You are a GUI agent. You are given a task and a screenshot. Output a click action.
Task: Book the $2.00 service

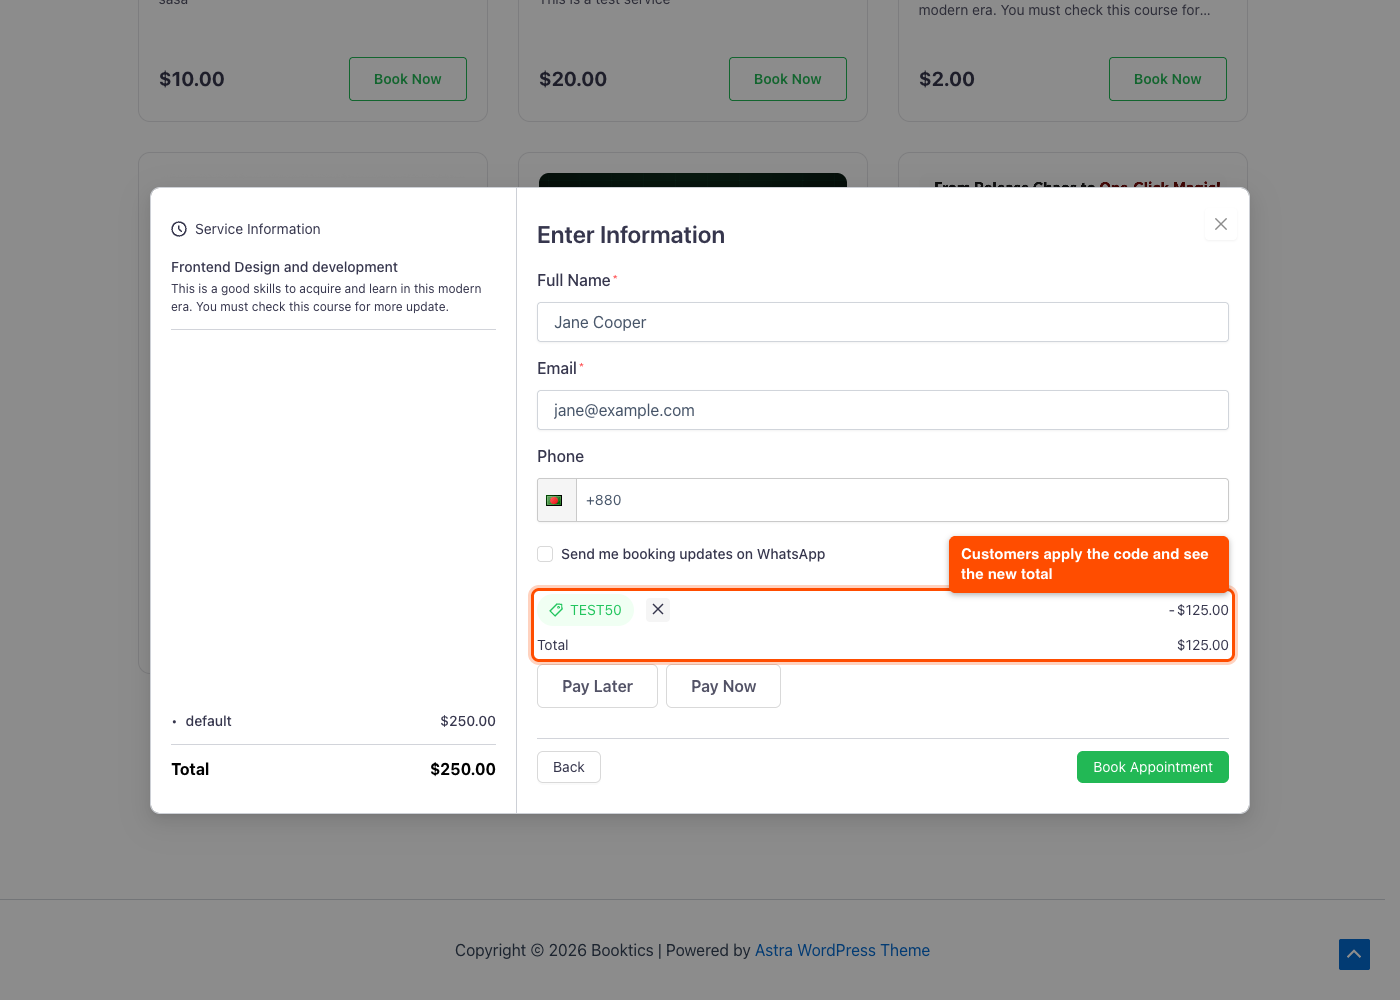(x=1168, y=79)
